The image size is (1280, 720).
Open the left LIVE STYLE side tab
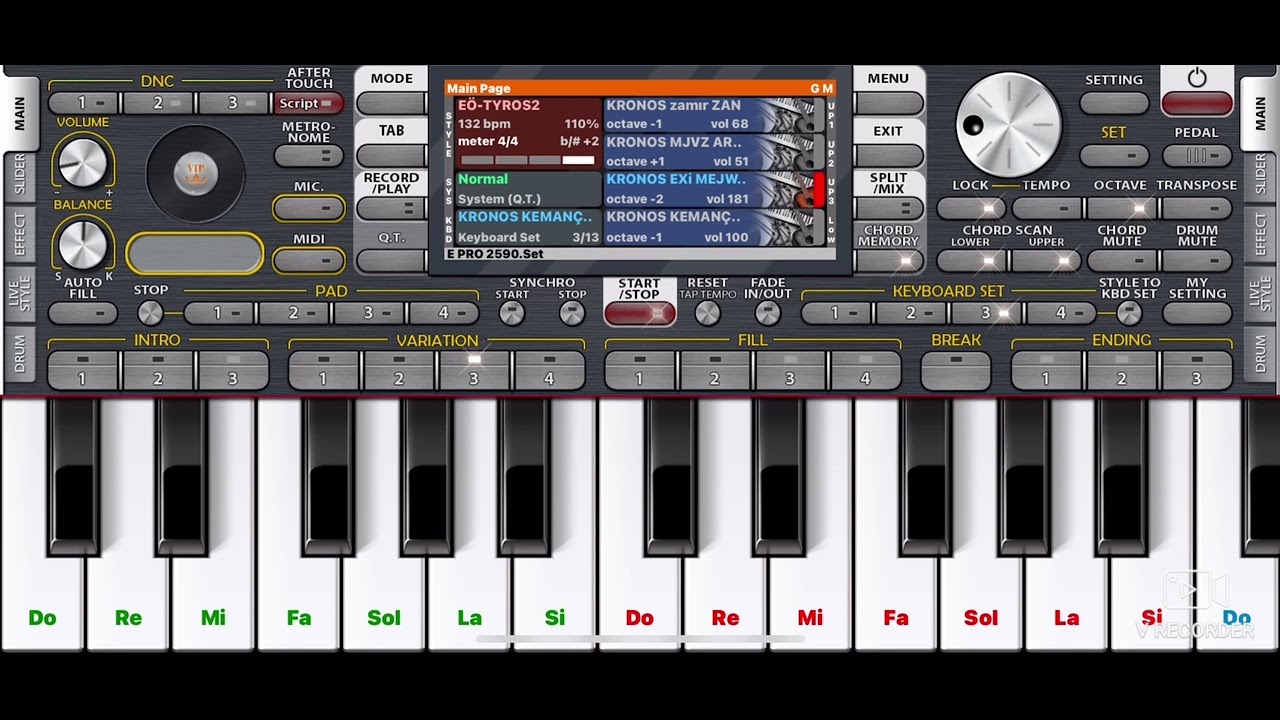pyautogui.click(x=19, y=295)
